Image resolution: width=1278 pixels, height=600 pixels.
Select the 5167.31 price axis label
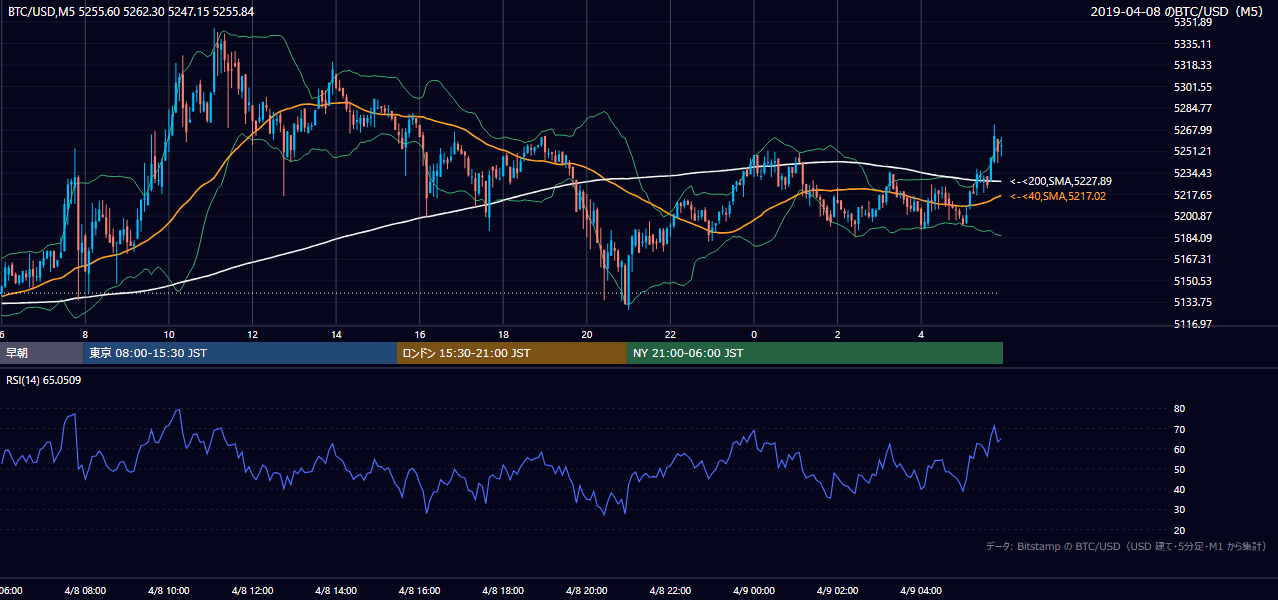[1193, 259]
